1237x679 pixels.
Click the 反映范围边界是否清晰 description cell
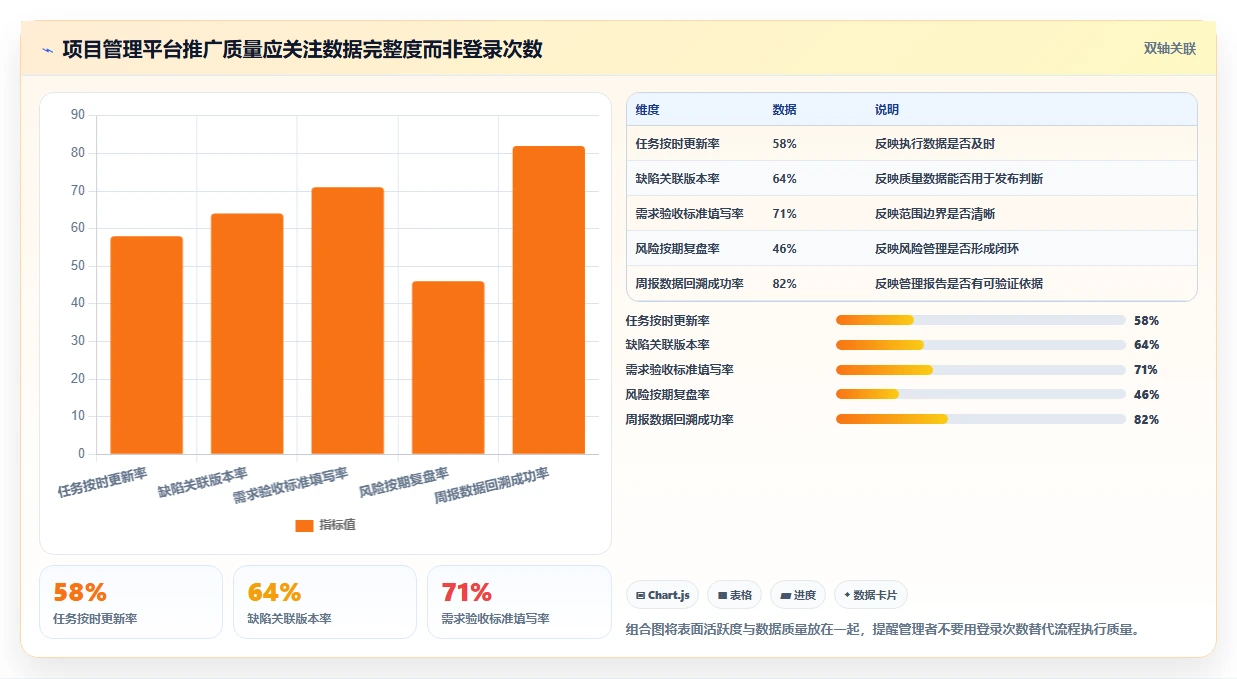pos(935,214)
